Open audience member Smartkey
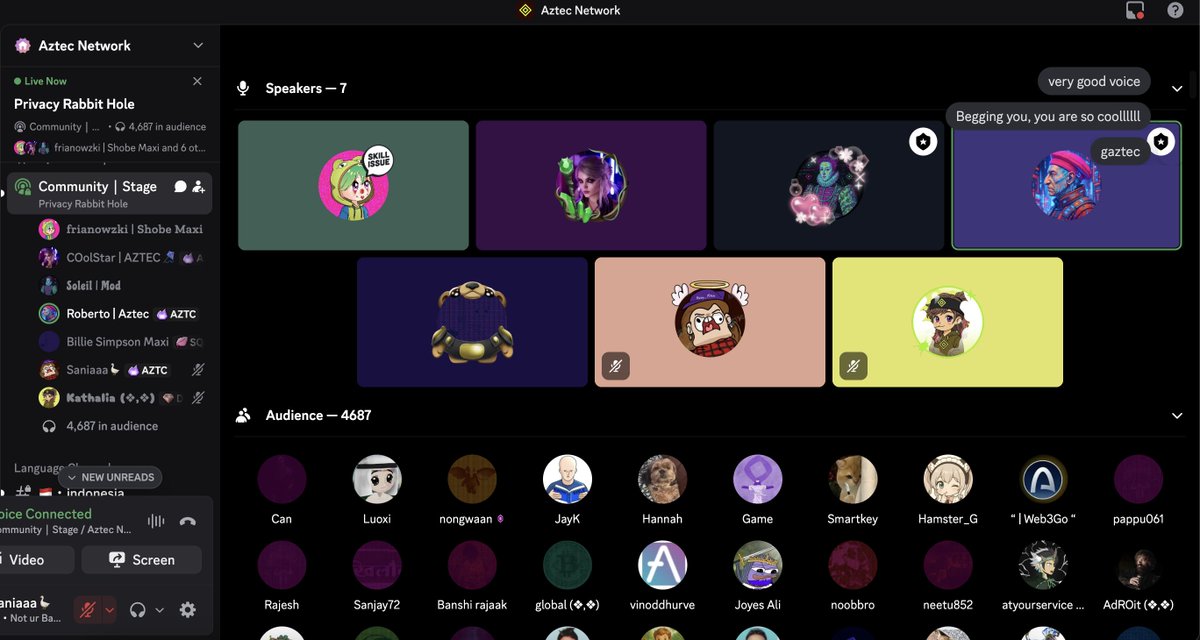1200x640 pixels. coord(852,490)
